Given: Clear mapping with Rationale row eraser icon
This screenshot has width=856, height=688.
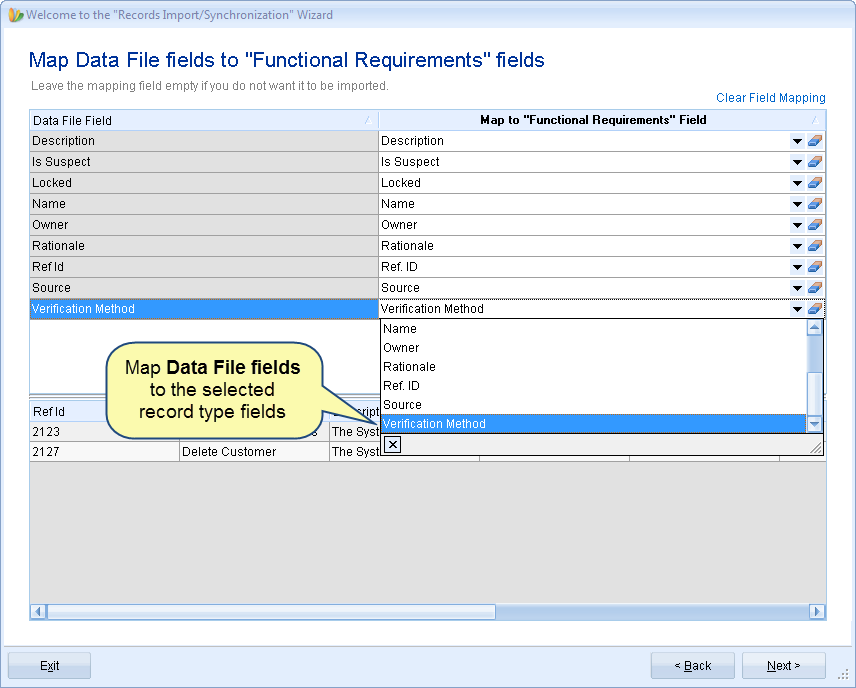Looking at the screenshot, I should coord(815,246).
